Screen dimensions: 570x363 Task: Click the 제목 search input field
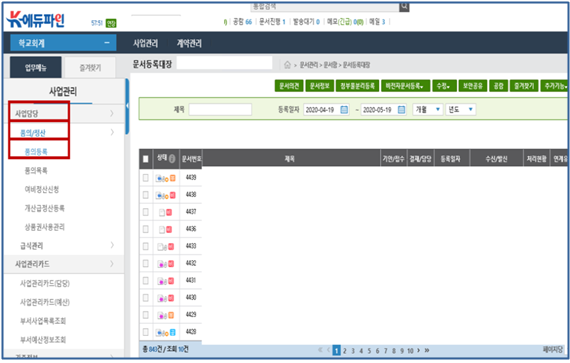(x=220, y=109)
